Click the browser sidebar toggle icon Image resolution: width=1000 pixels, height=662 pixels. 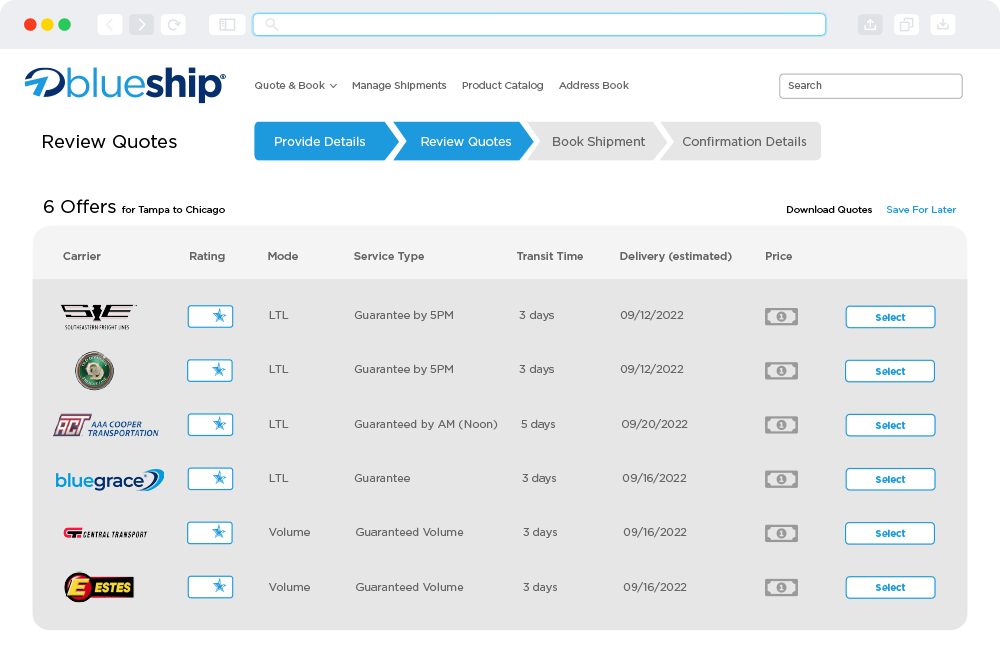click(227, 24)
